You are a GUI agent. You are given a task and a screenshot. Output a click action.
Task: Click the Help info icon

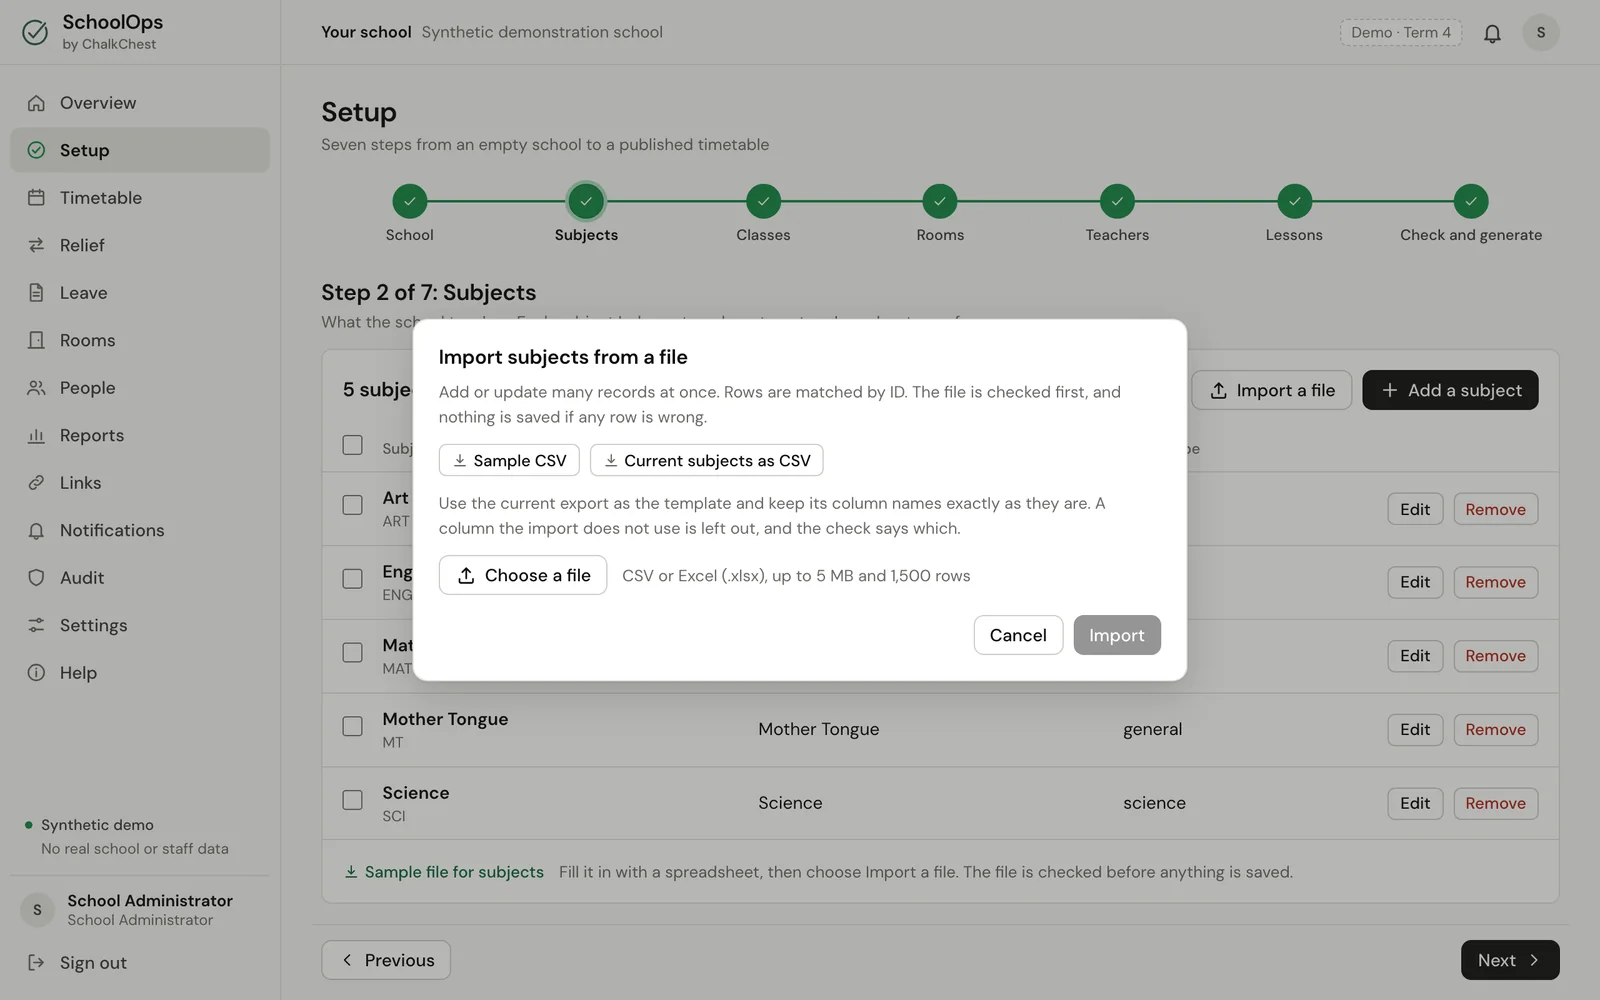click(36, 673)
